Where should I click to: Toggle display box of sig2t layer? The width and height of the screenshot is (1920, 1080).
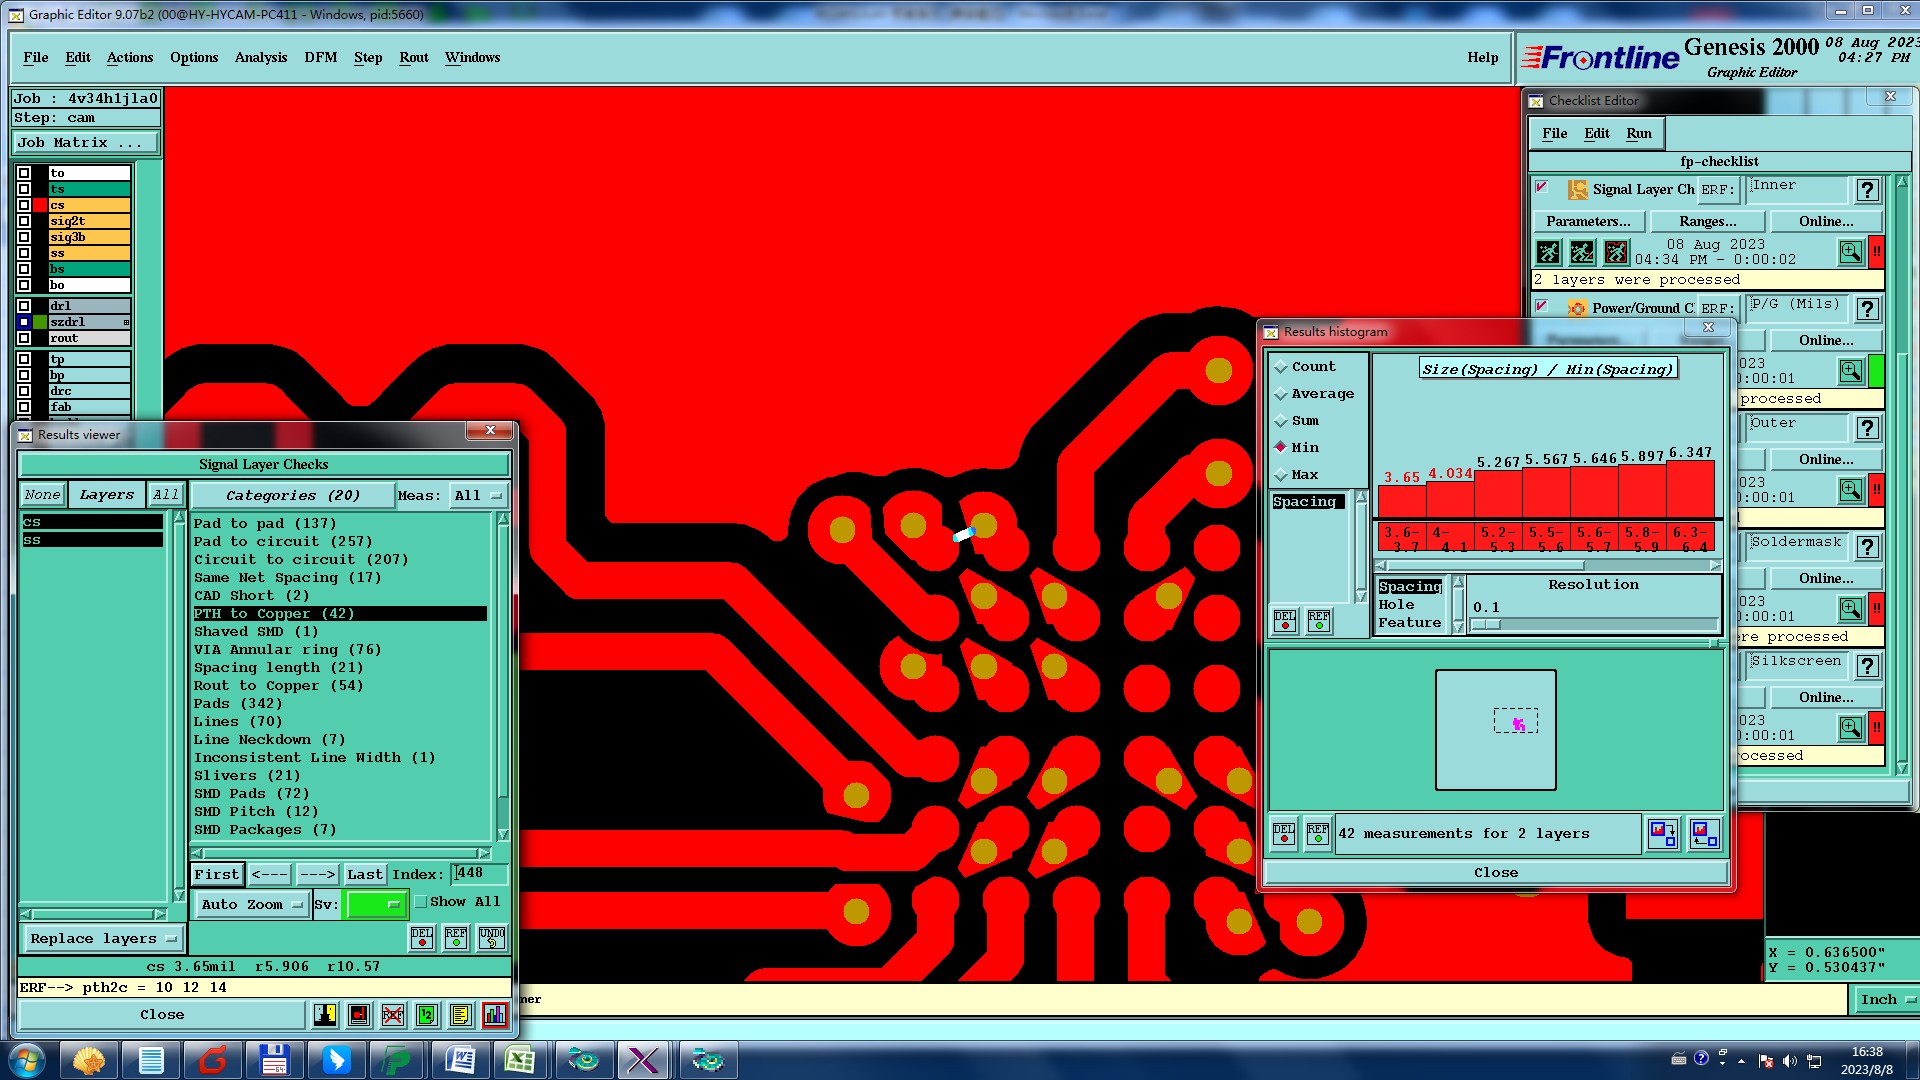pyautogui.click(x=24, y=221)
